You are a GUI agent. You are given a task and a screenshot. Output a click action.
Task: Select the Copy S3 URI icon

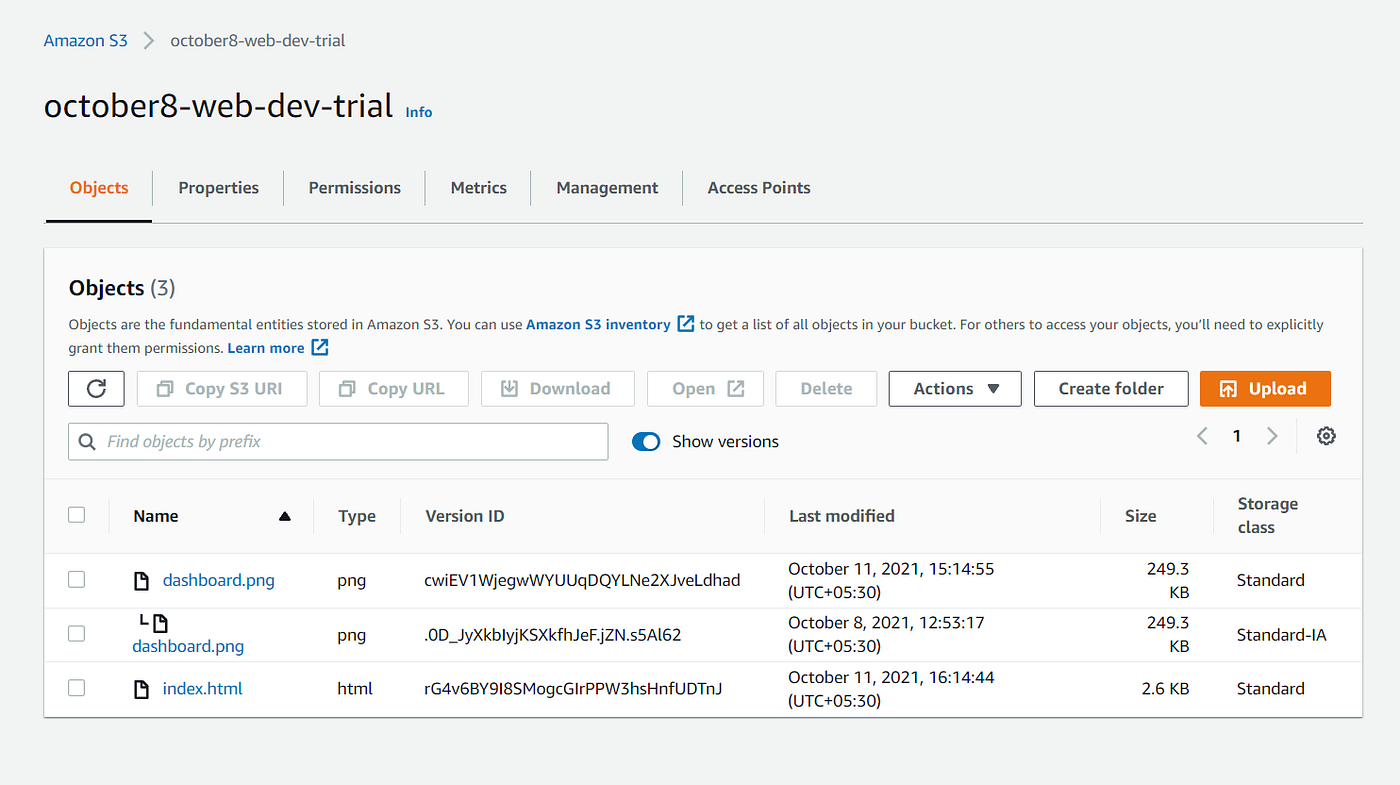[163, 388]
